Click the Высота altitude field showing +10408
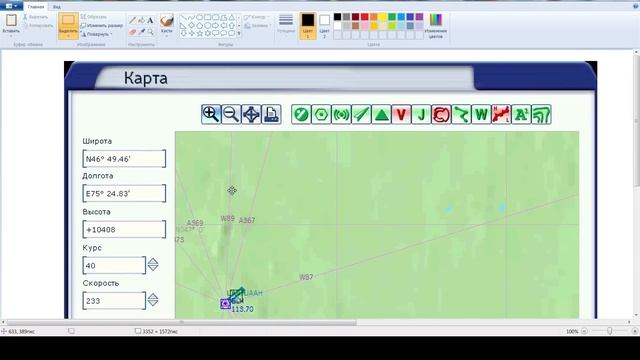This screenshot has width=640, height=360. point(124,229)
